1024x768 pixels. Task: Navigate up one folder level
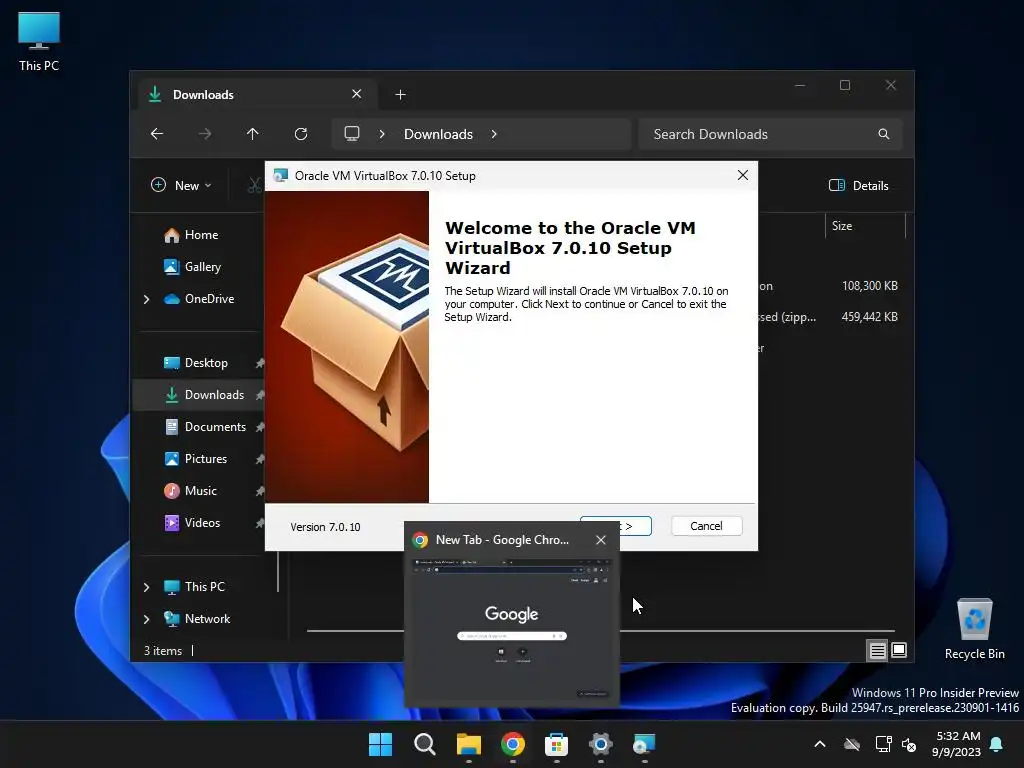tap(253, 134)
